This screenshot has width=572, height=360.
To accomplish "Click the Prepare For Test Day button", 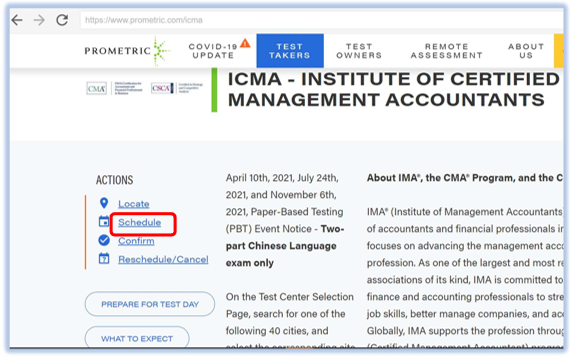I will (x=150, y=304).
